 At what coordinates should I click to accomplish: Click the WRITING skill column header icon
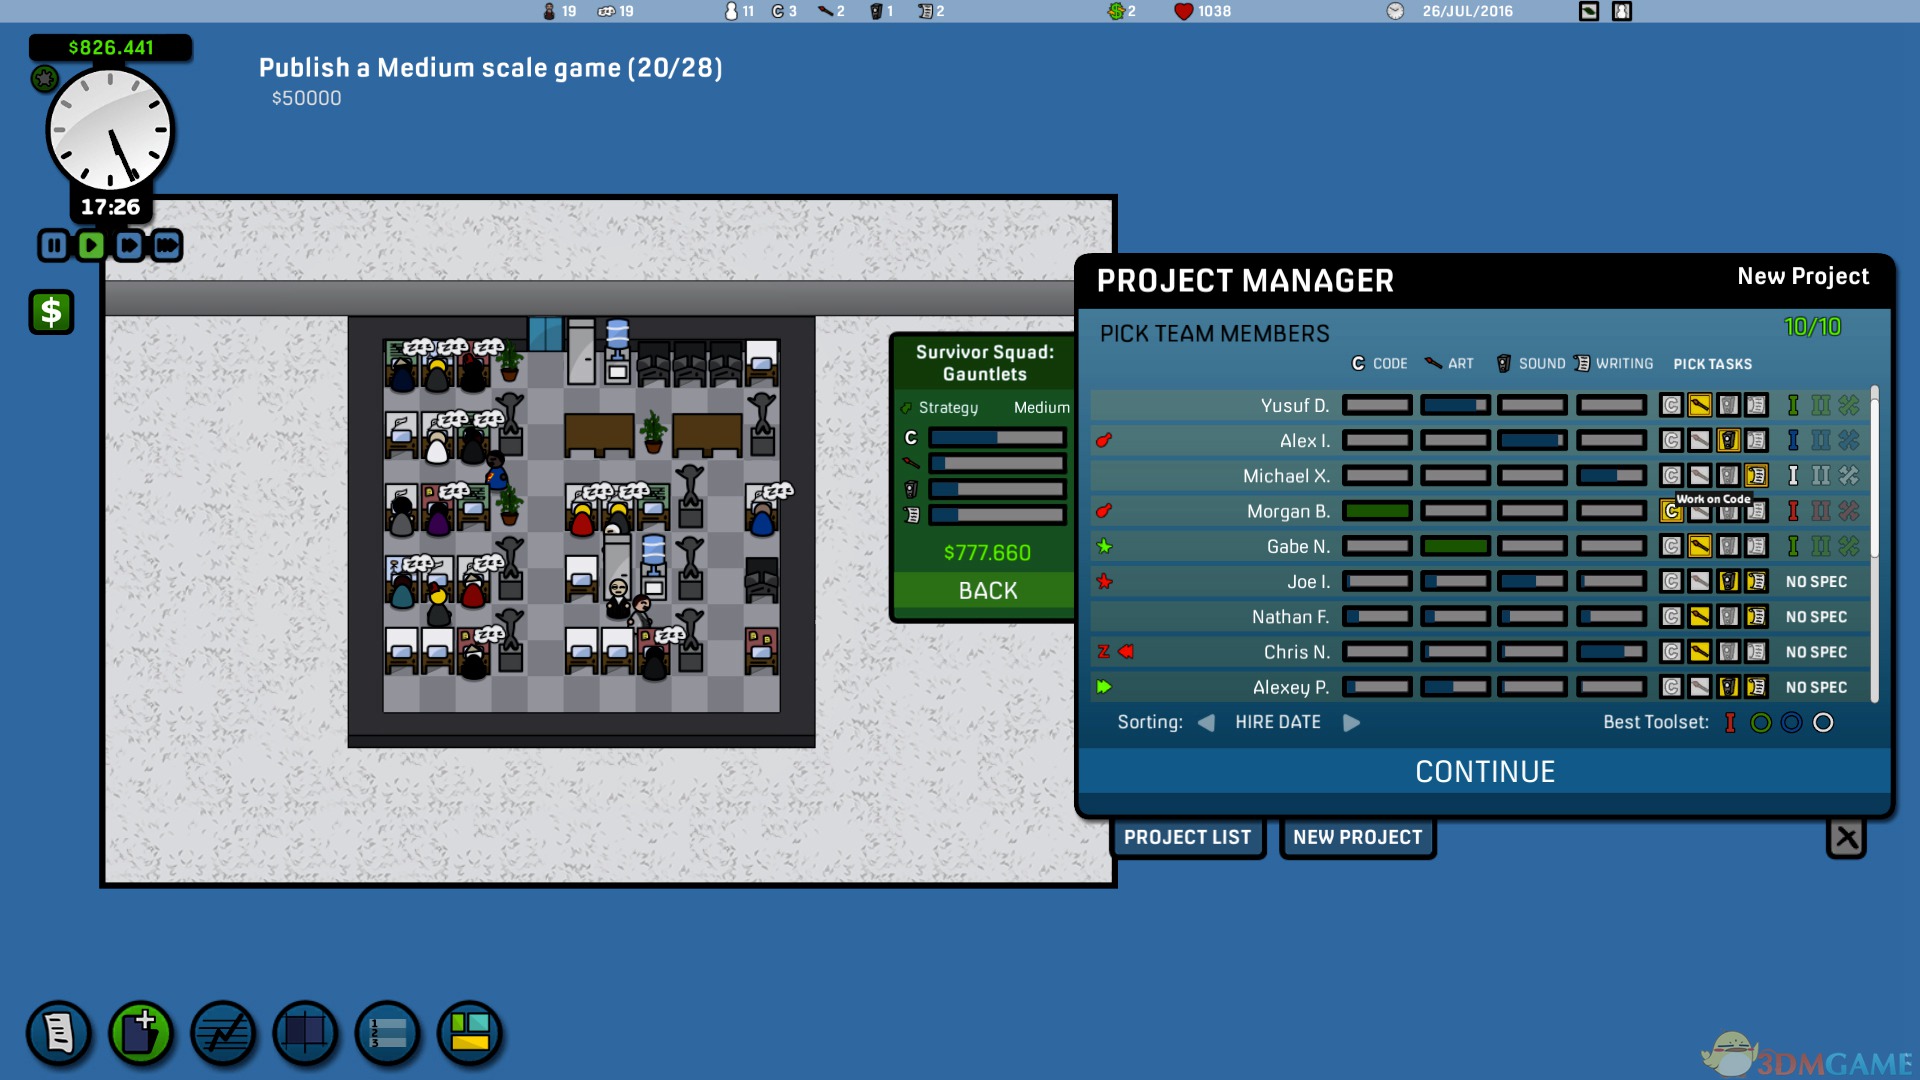pos(1580,364)
